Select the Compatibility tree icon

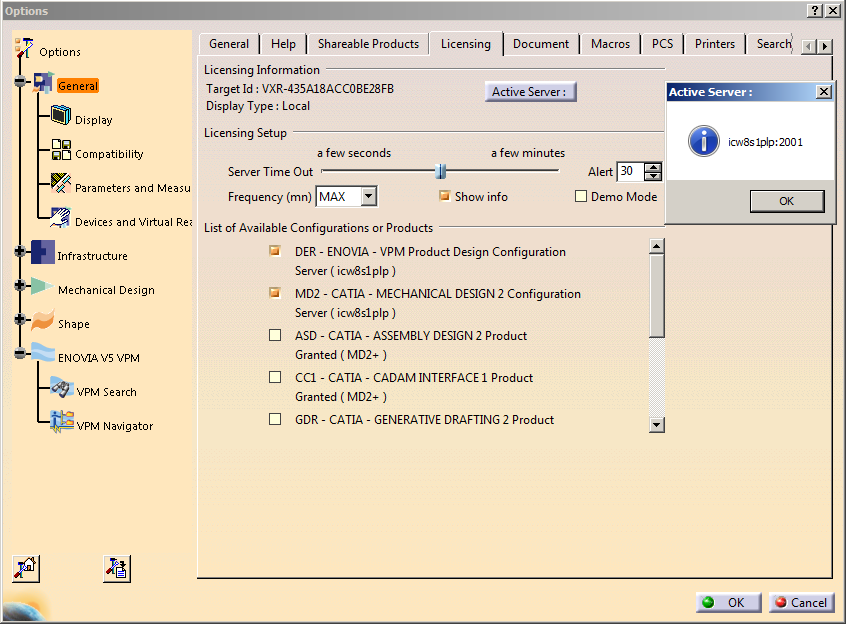[x=61, y=151]
